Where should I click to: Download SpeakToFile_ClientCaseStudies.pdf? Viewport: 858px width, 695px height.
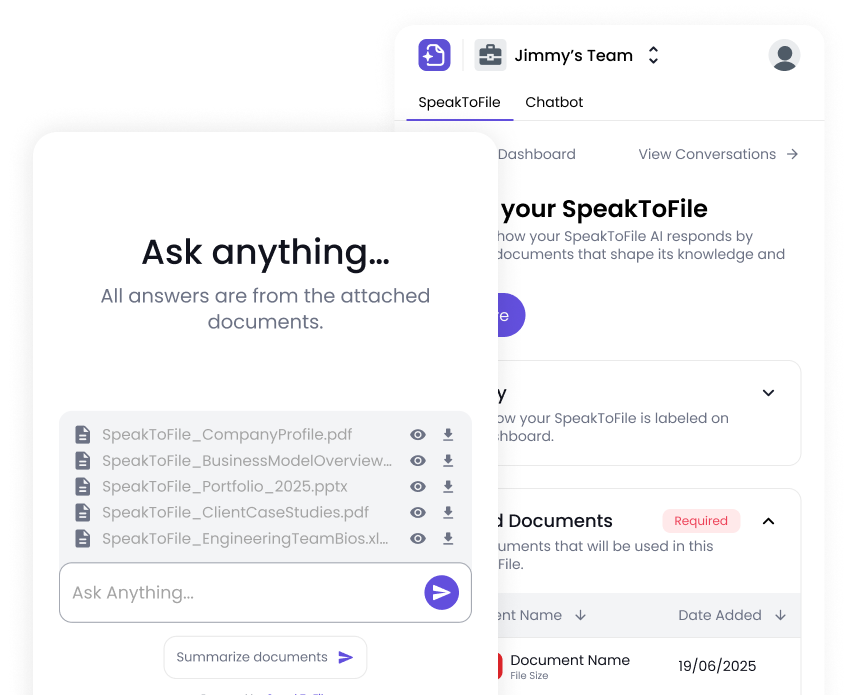click(448, 512)
